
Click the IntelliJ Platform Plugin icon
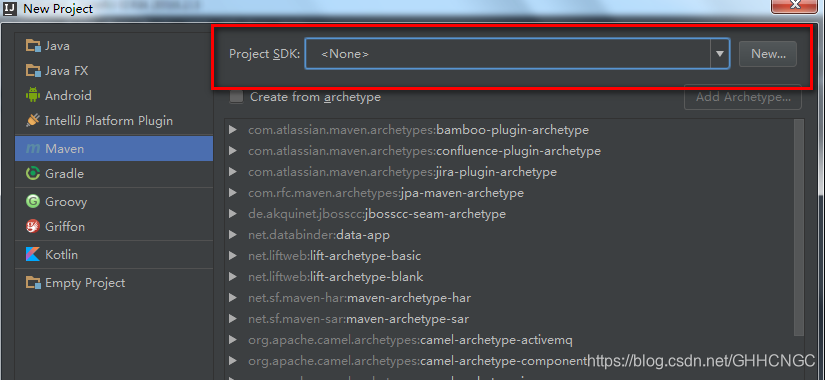(33, 121)
